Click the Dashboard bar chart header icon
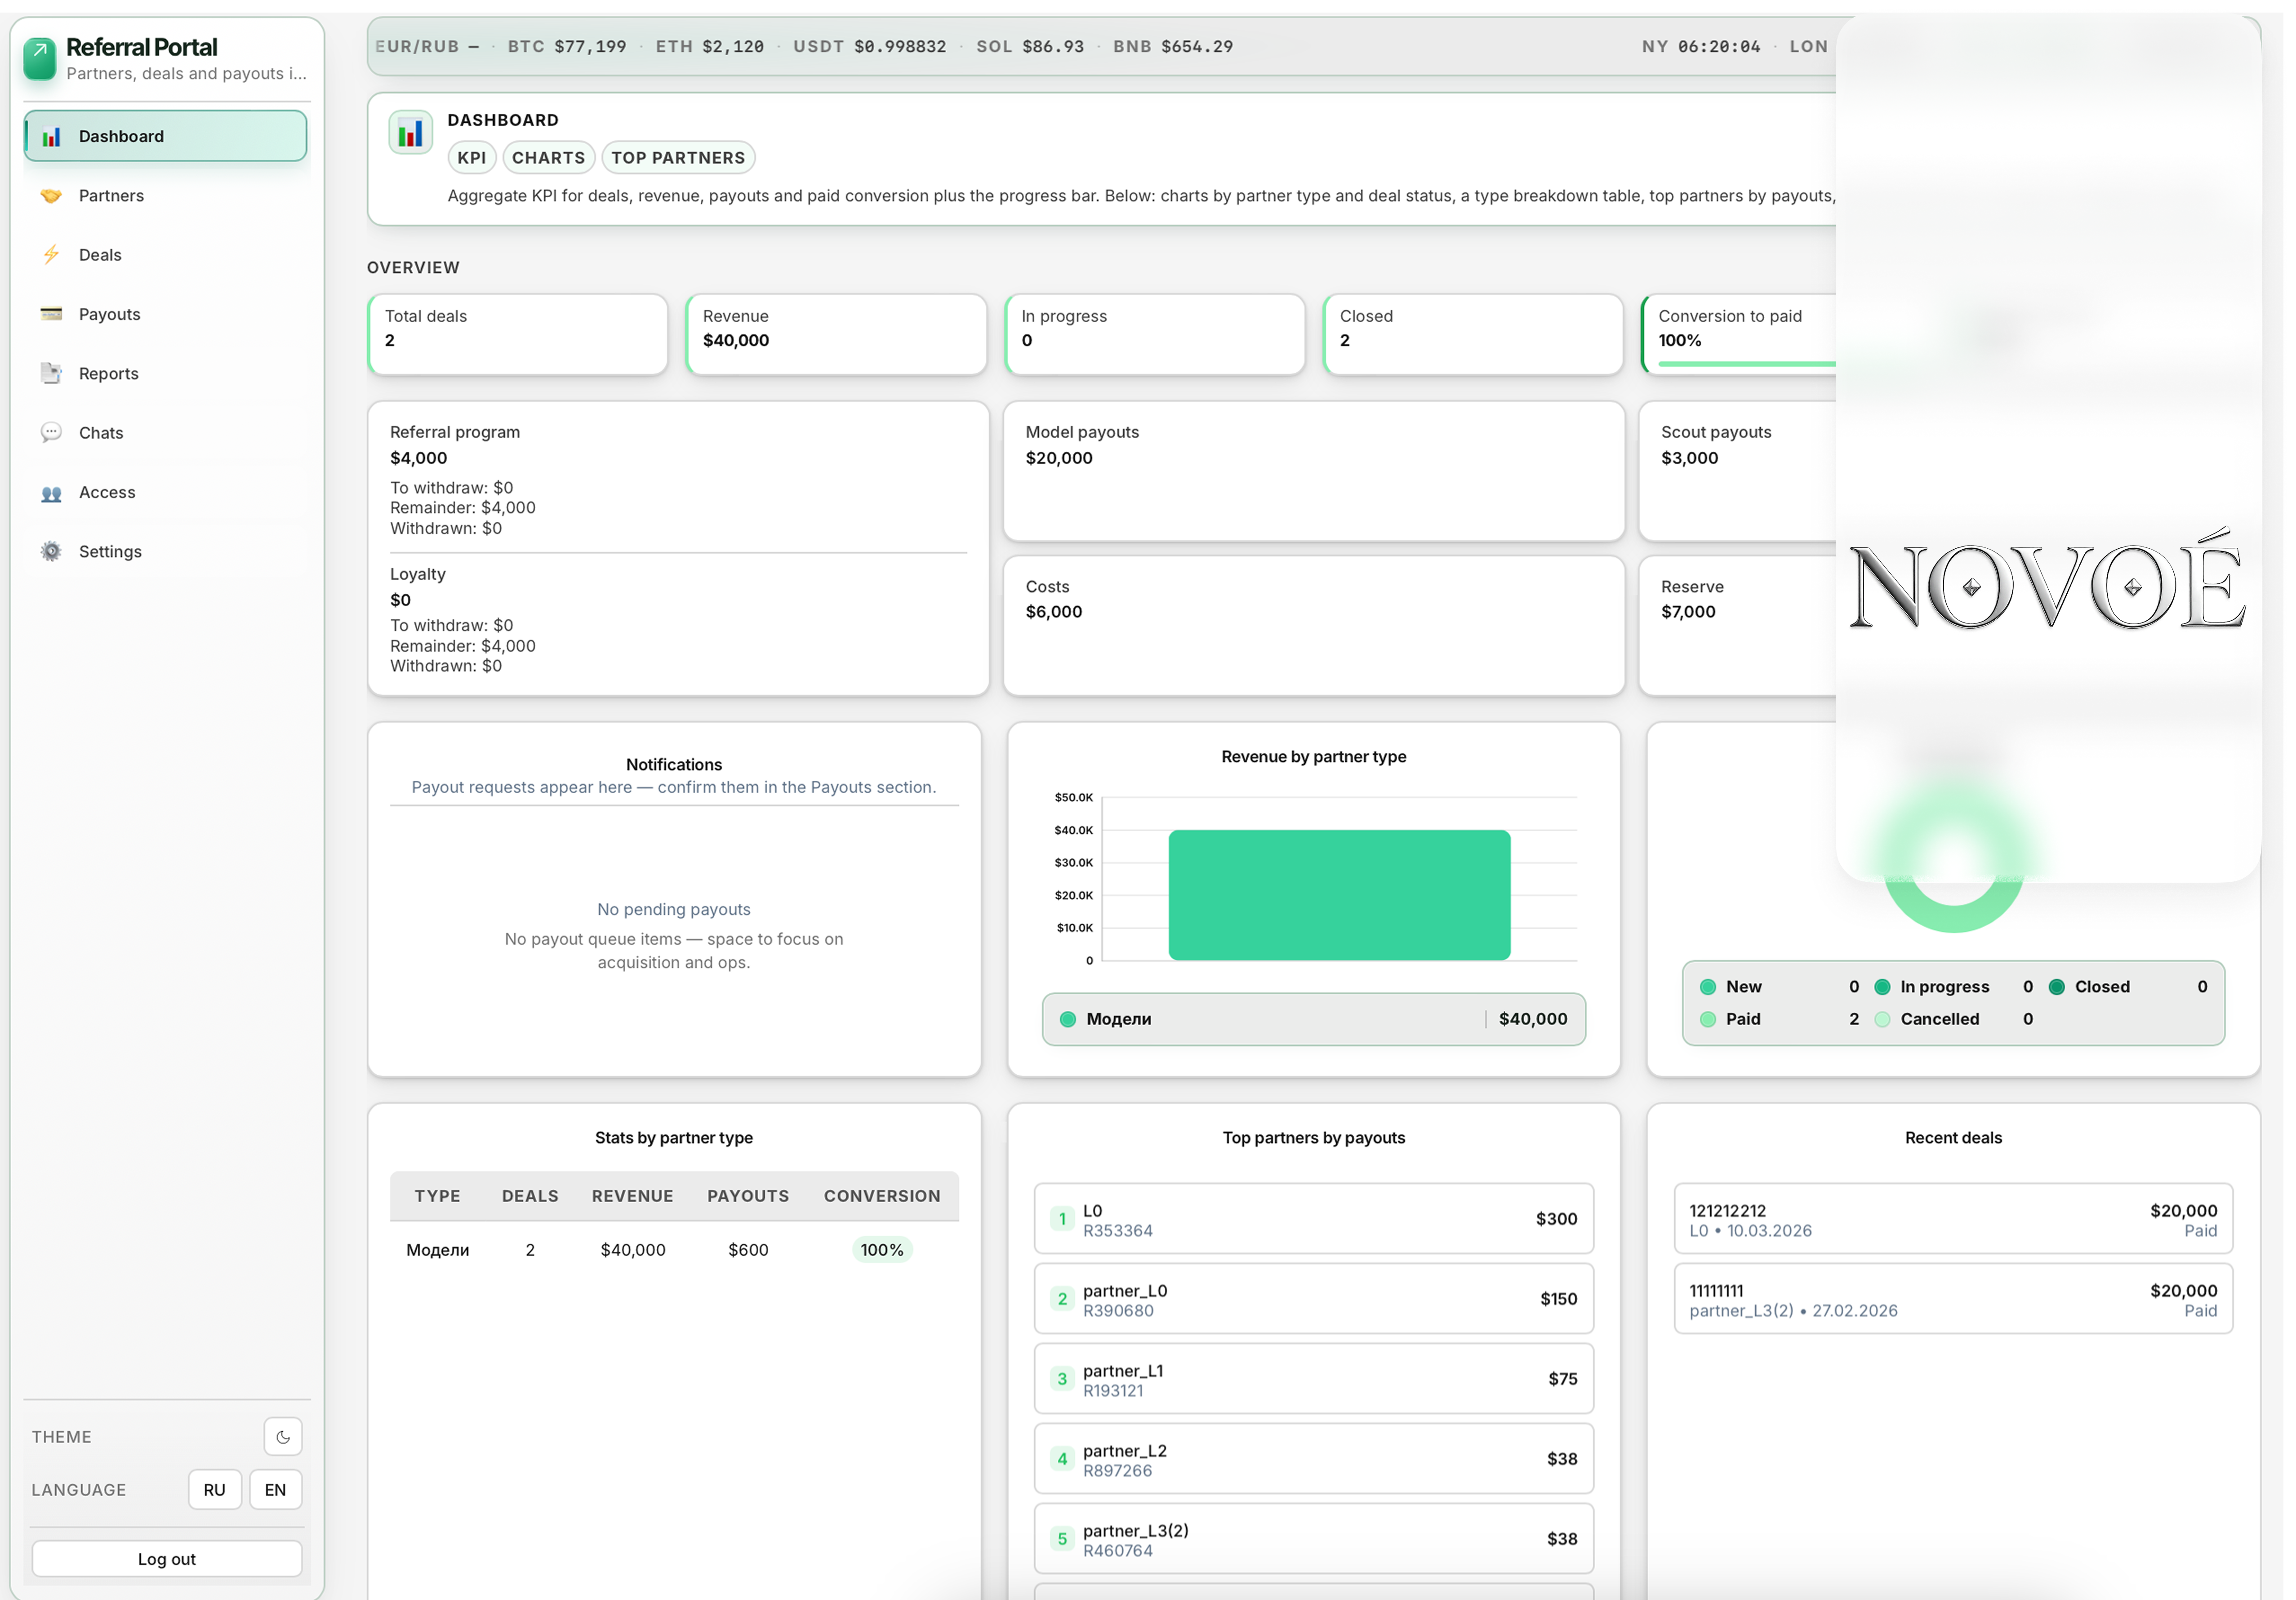 [x=411, y=133]
